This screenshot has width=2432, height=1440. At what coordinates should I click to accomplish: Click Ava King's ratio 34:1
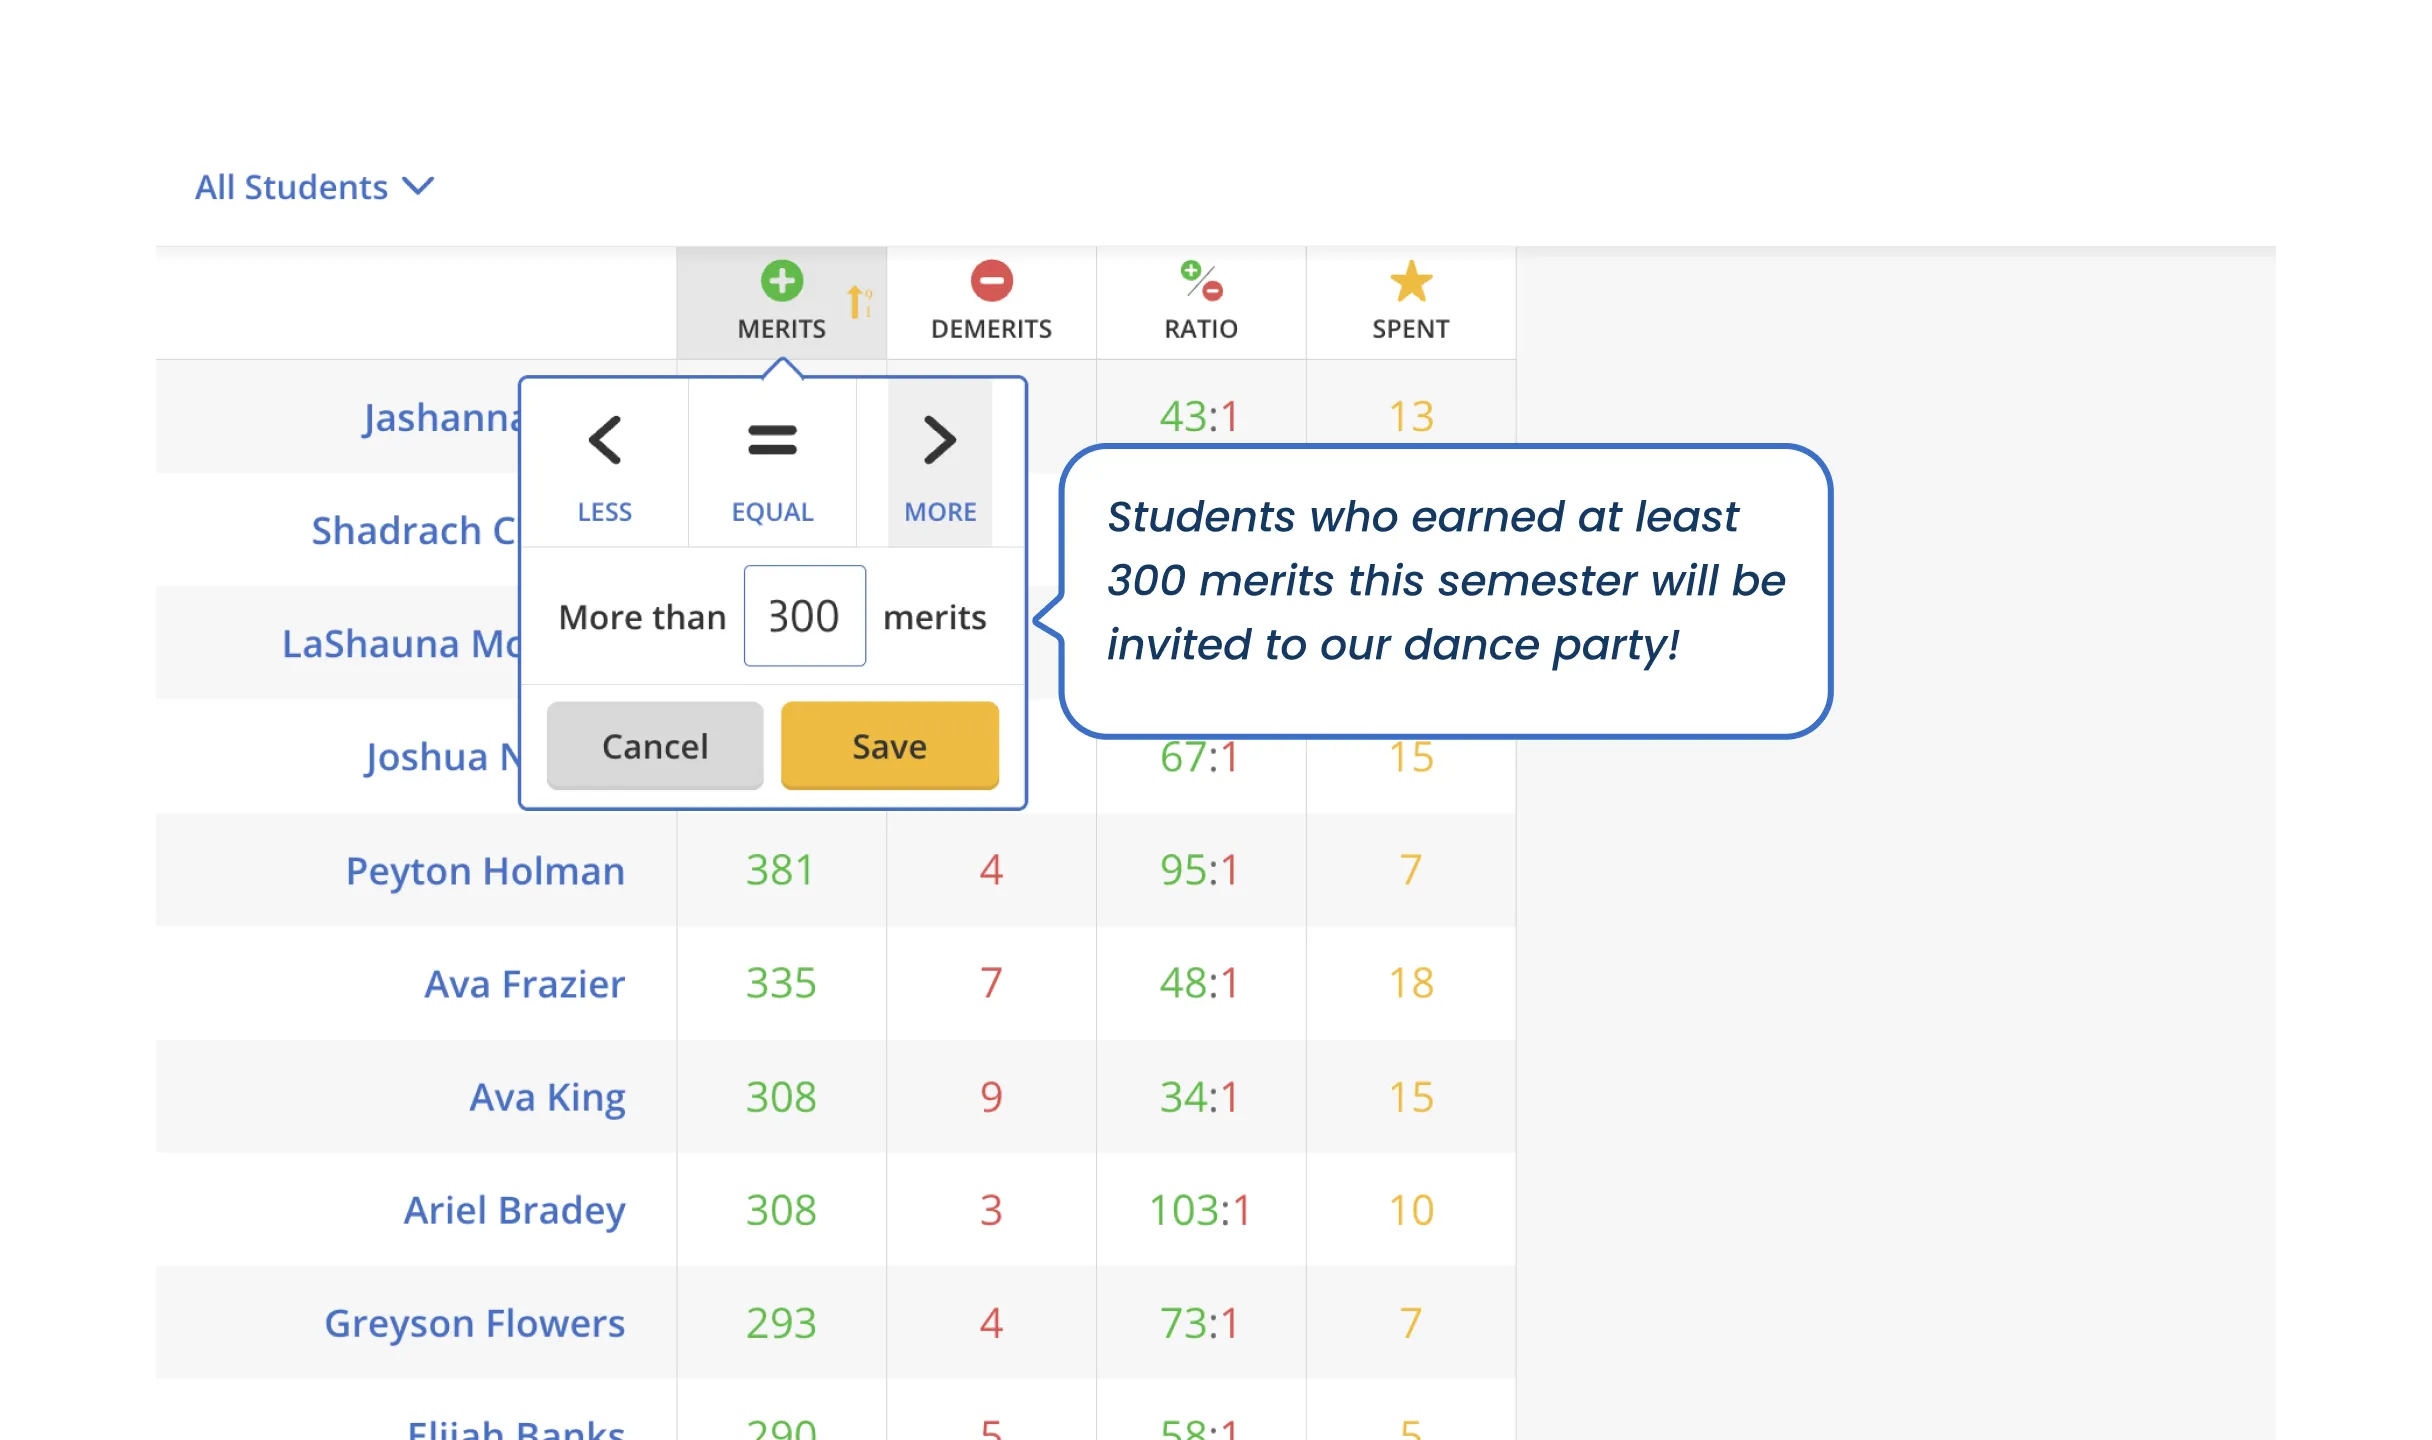[x=1200, y=1097]
